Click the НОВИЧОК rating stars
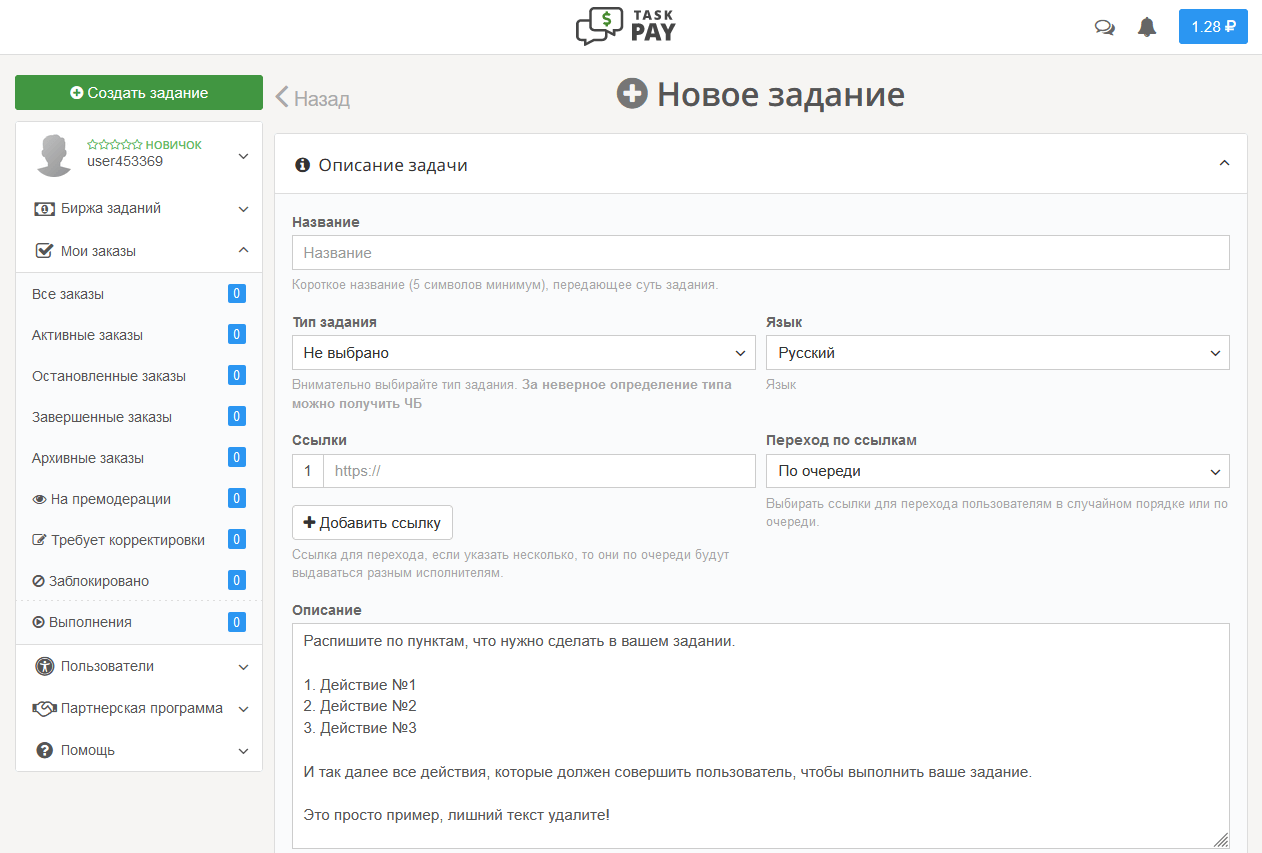The image size is (1262, 853). tap(114, 145)
